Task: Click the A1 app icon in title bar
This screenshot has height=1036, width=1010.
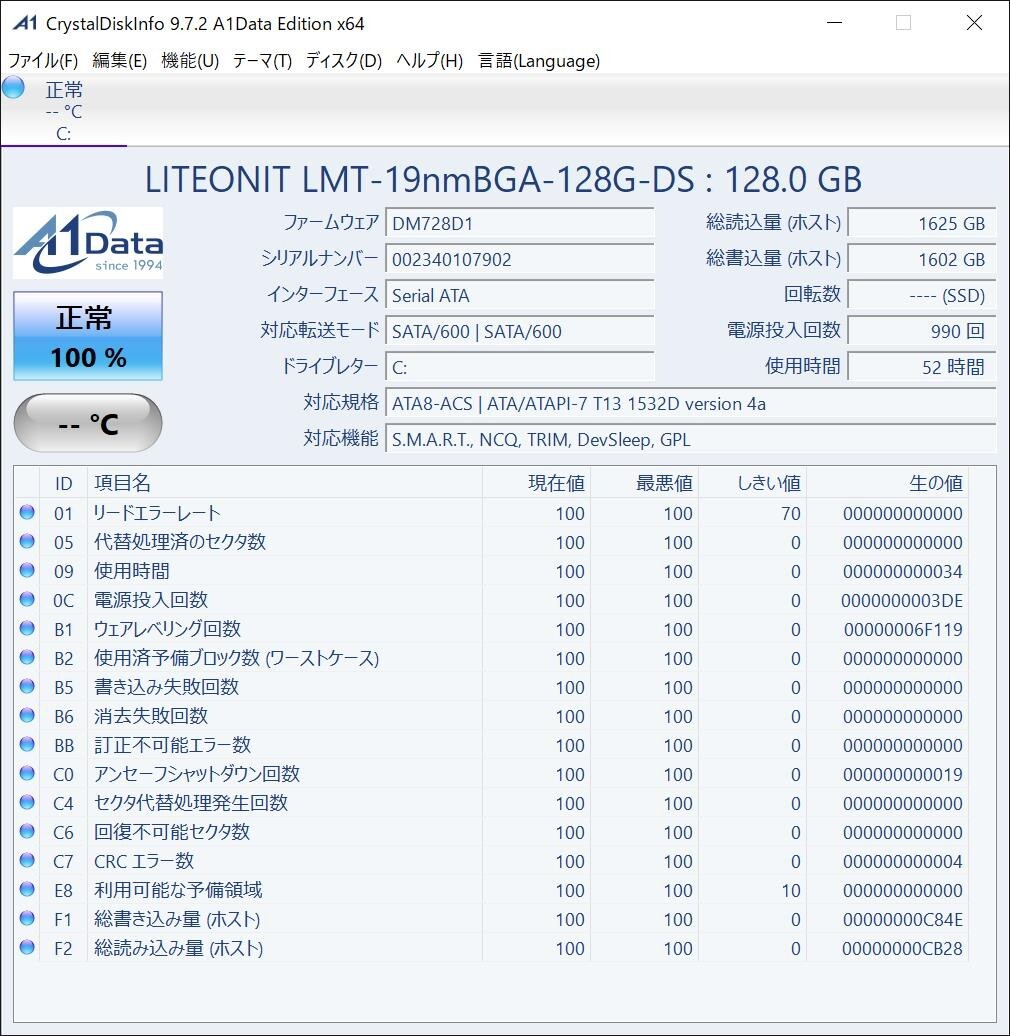Action: tap(24, 22)
